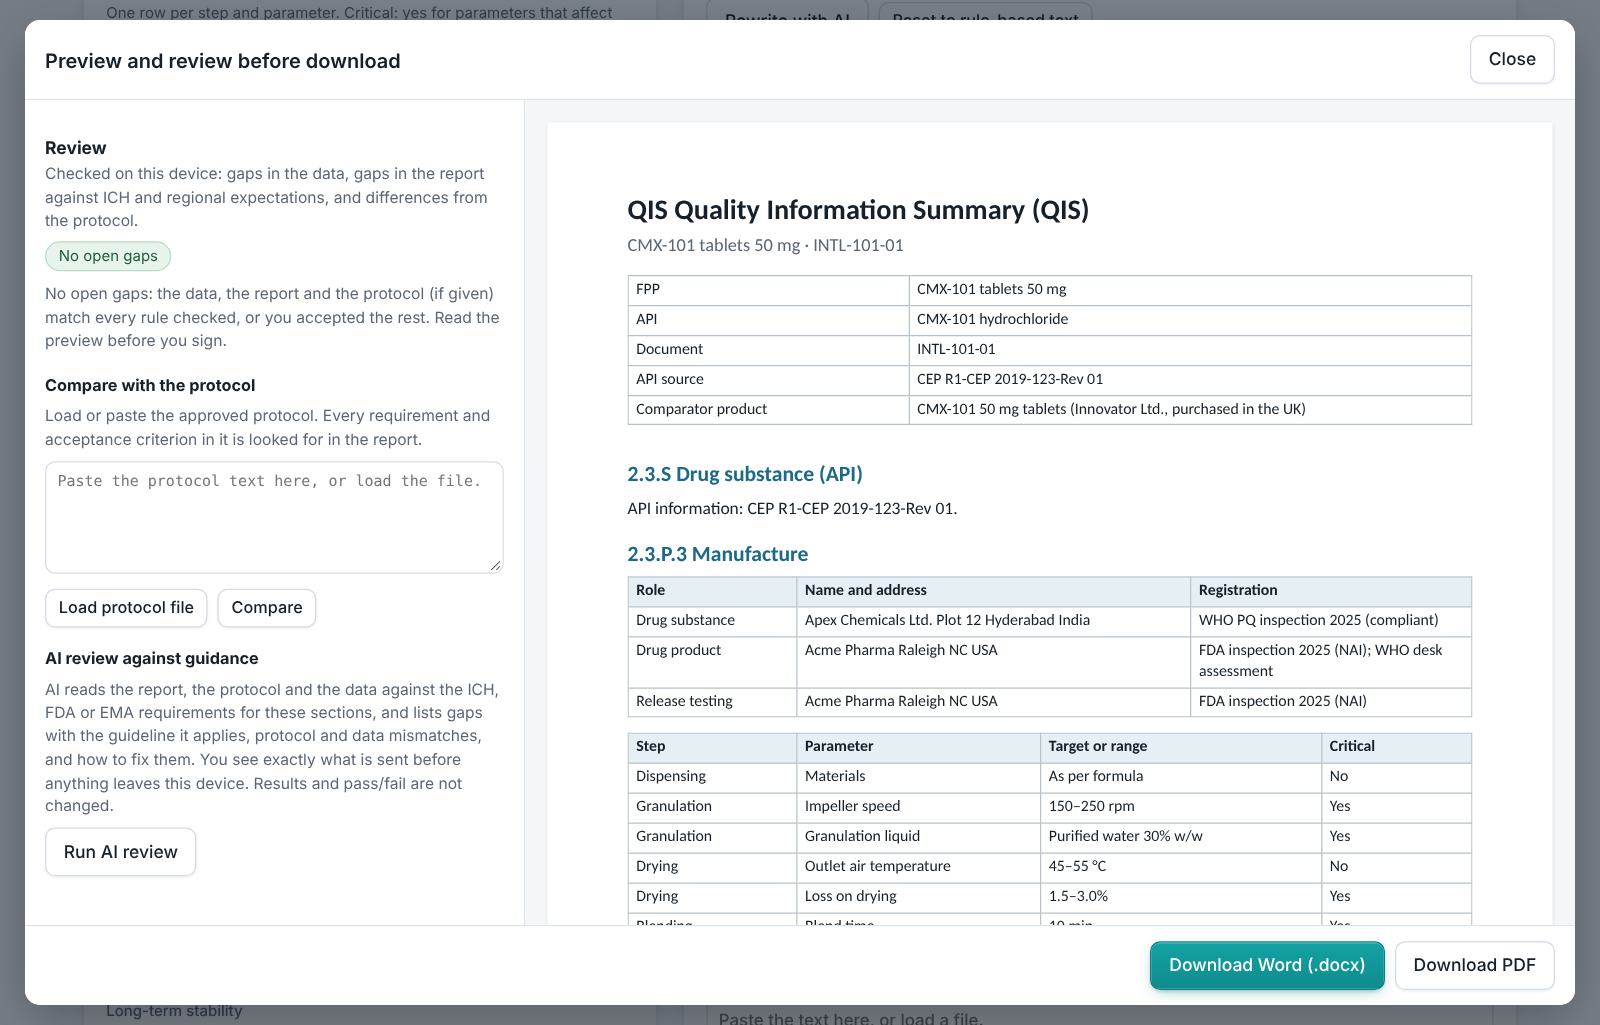Click the Registration column header

(x=1331, y=591)
